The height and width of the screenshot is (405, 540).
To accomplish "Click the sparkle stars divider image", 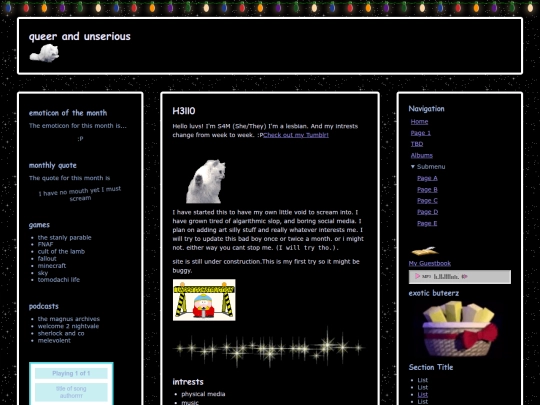I will click(x=268, y=347).
